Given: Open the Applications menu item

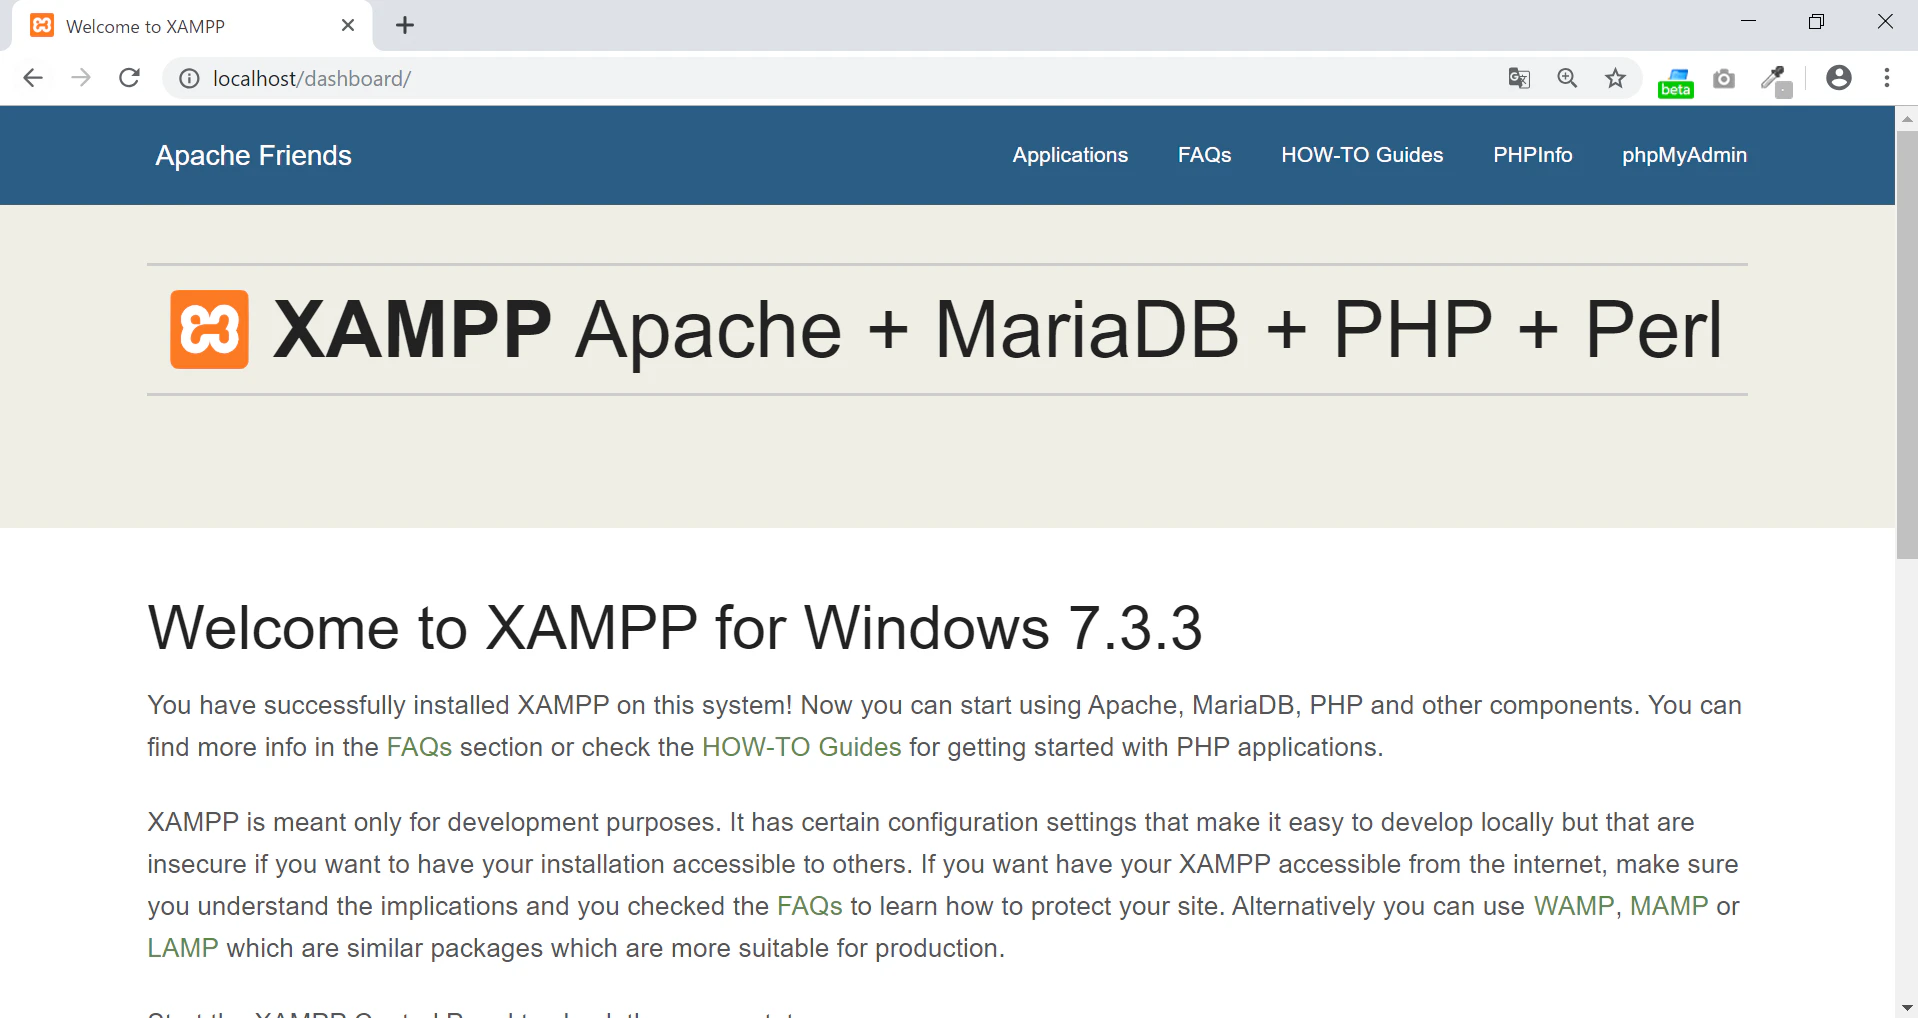Looking at the screenshot, I should click(x=1070, y=155).
